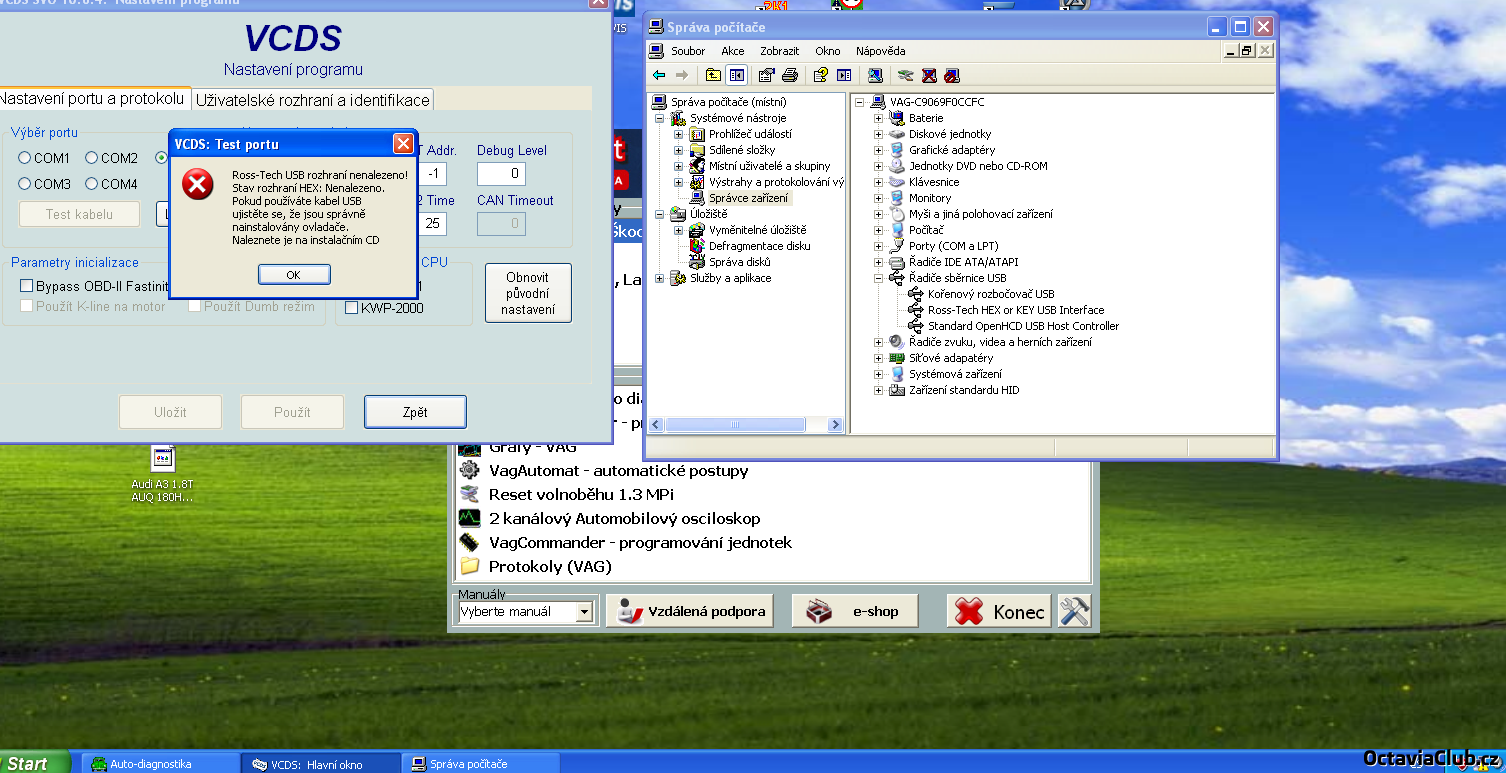
Task: Click the up-one-level folder toolbar icon
Action: [712, 75]
